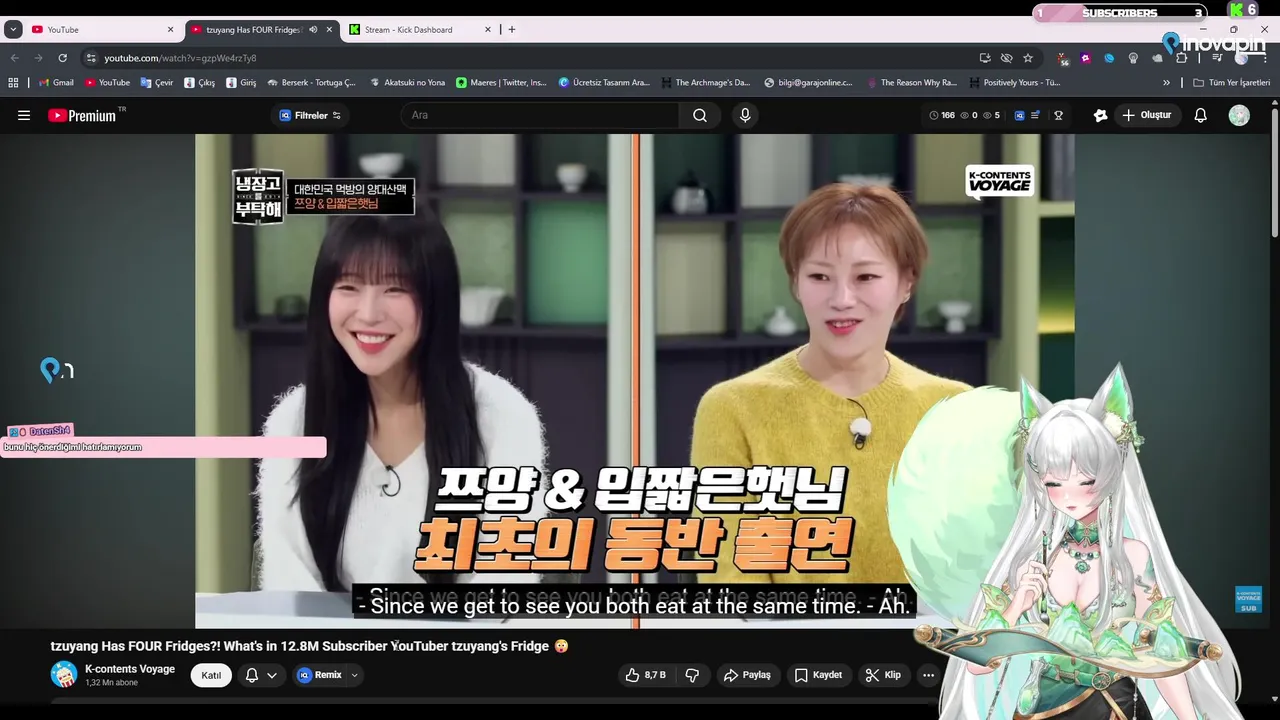Expand the Remix dropdown arrow
The width and height of the screenshot is (1280, 720).
click(x=354, y=675)
